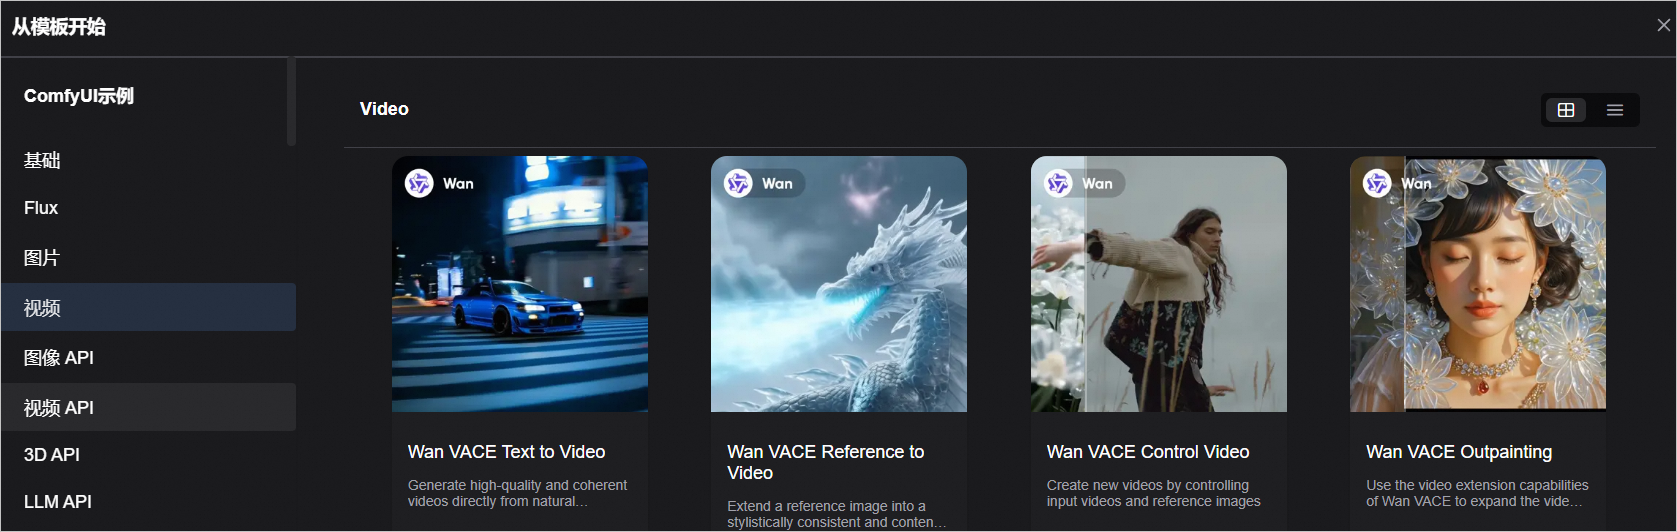This screenshot has height=532, width=1677.
Task: Open the 基础 category
Action: tap(148, 160)
